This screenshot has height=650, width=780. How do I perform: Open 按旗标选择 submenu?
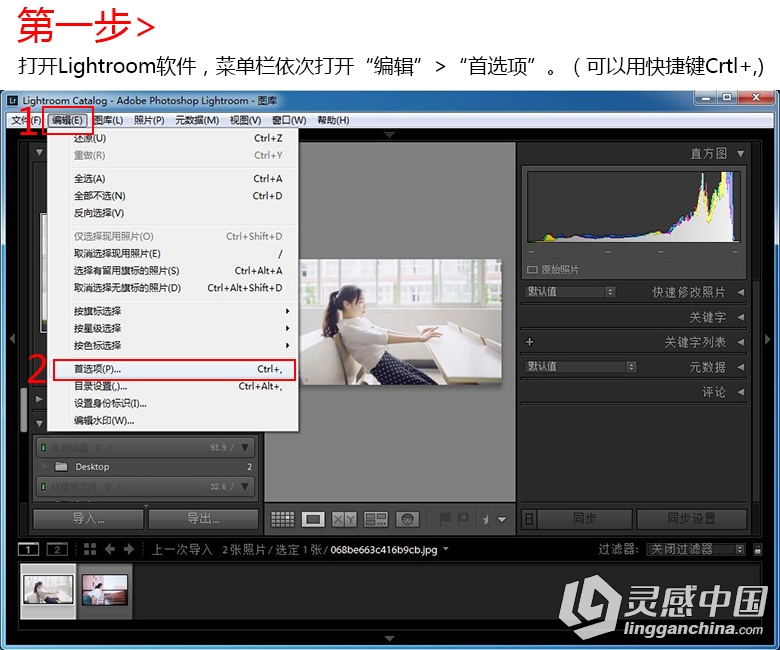174,311
